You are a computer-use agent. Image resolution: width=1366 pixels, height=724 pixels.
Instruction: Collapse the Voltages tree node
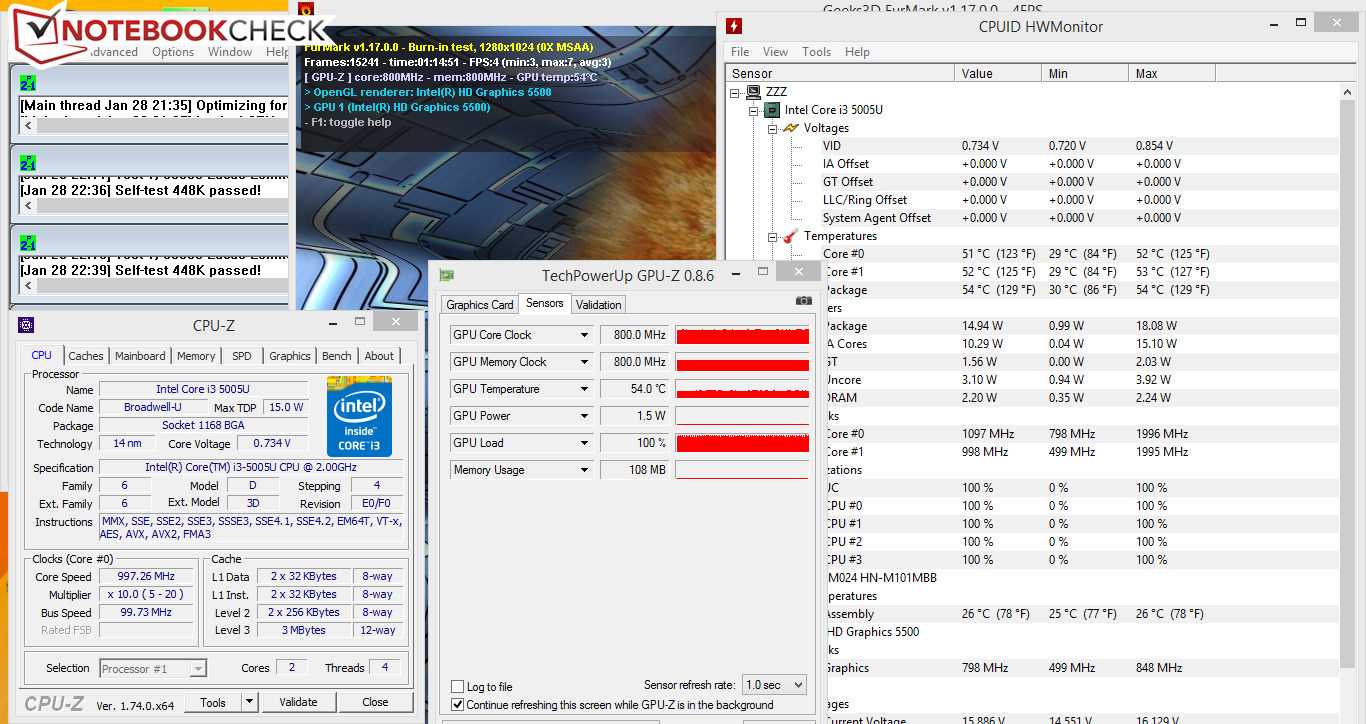pos(773,129)
